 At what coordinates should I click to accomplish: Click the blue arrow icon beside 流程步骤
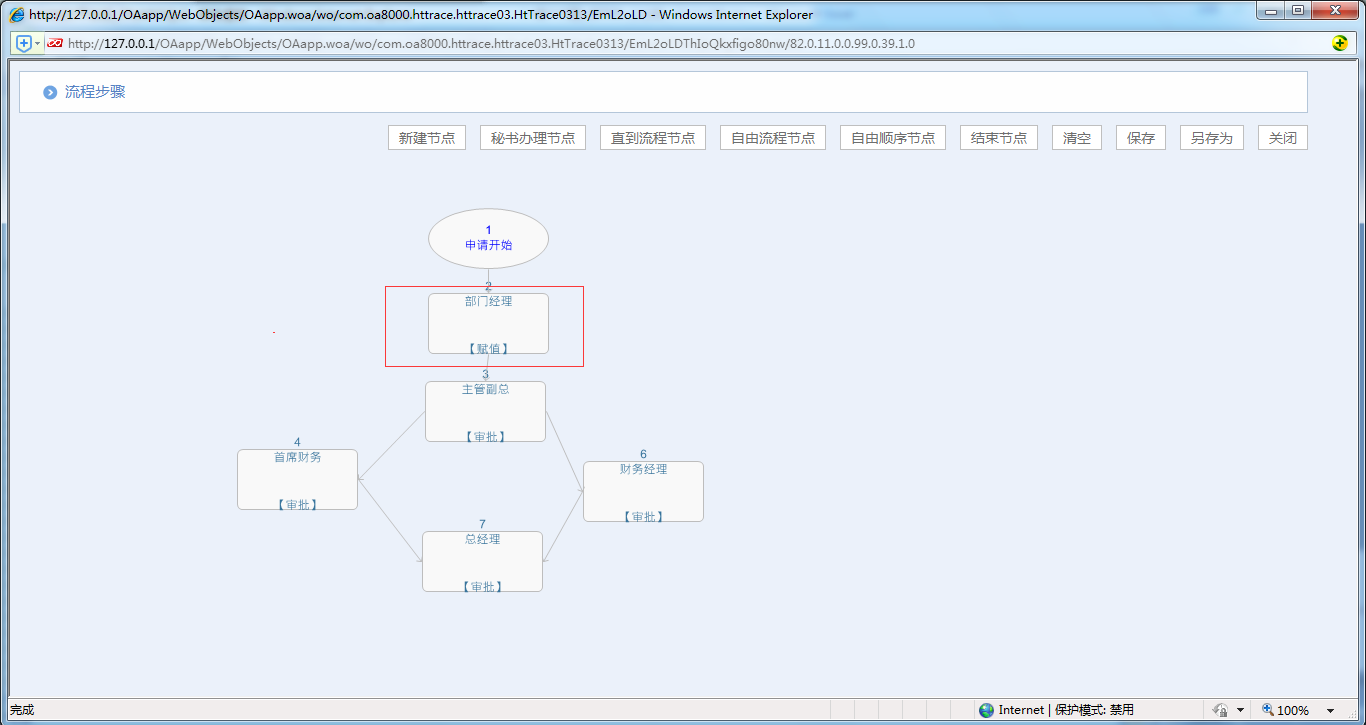pyautogui.click(x=50, y=92)
